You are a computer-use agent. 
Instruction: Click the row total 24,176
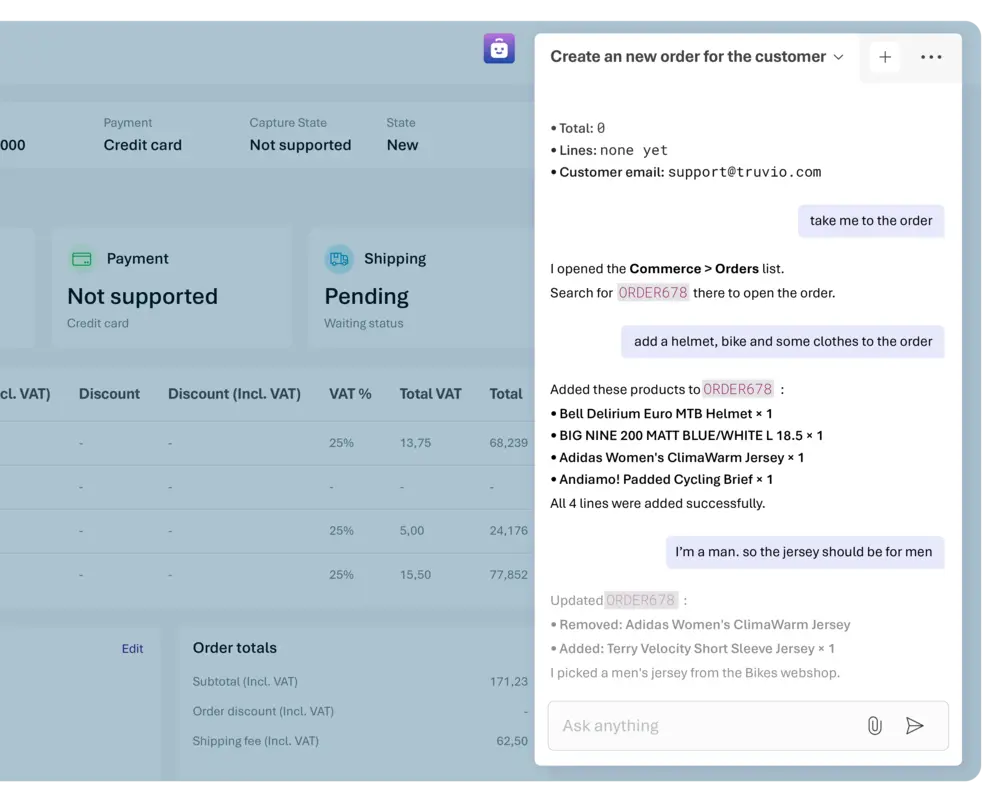pyautogui.click(x=508, y=530)
